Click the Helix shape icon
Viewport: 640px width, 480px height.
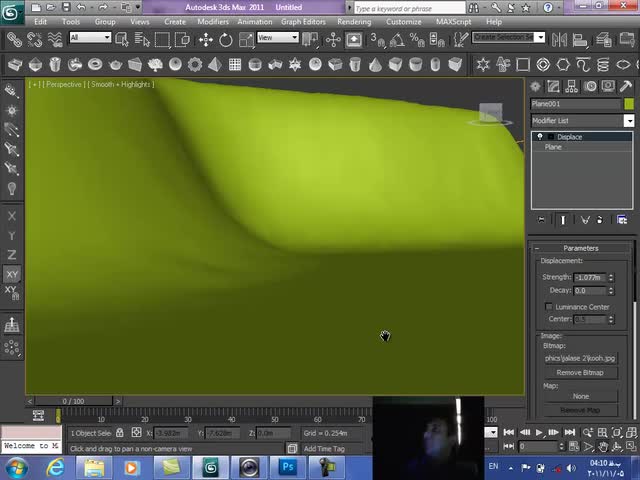(x=603, y=64)
